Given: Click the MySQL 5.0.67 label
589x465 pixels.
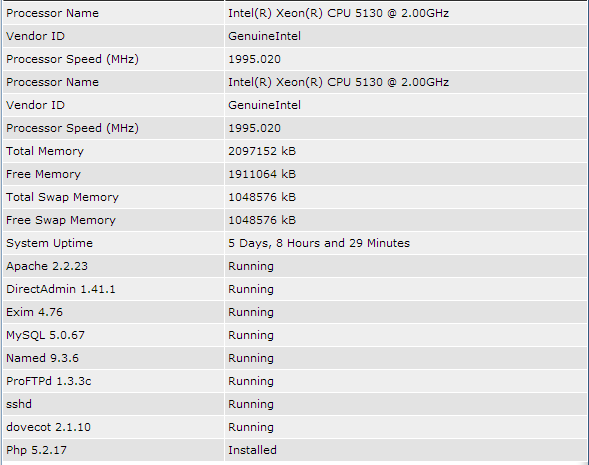Looking at the screenshot, I should click(x=45, y=335).
